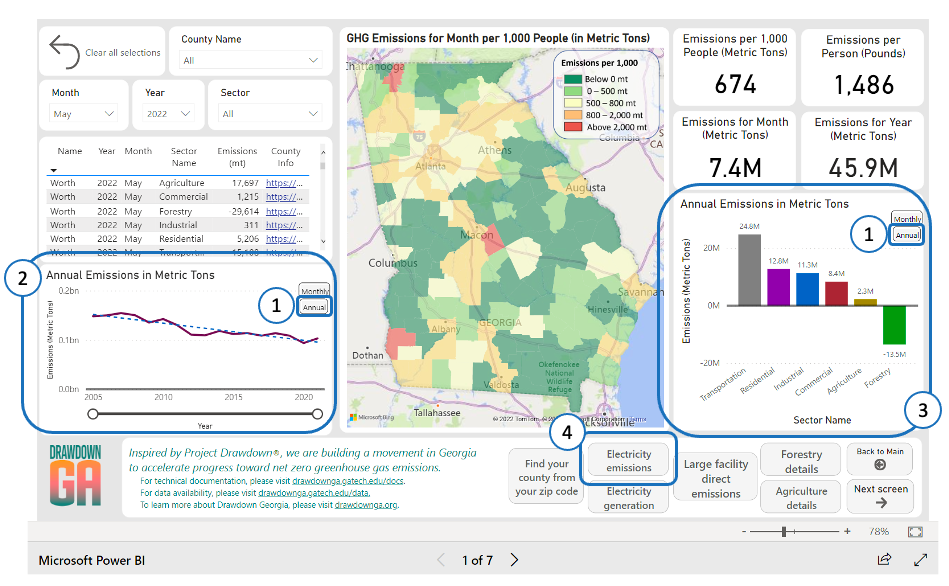Open Forestry details
This screenshot has height=586, width=949.
pyautogui.click(x=799, y=460)
